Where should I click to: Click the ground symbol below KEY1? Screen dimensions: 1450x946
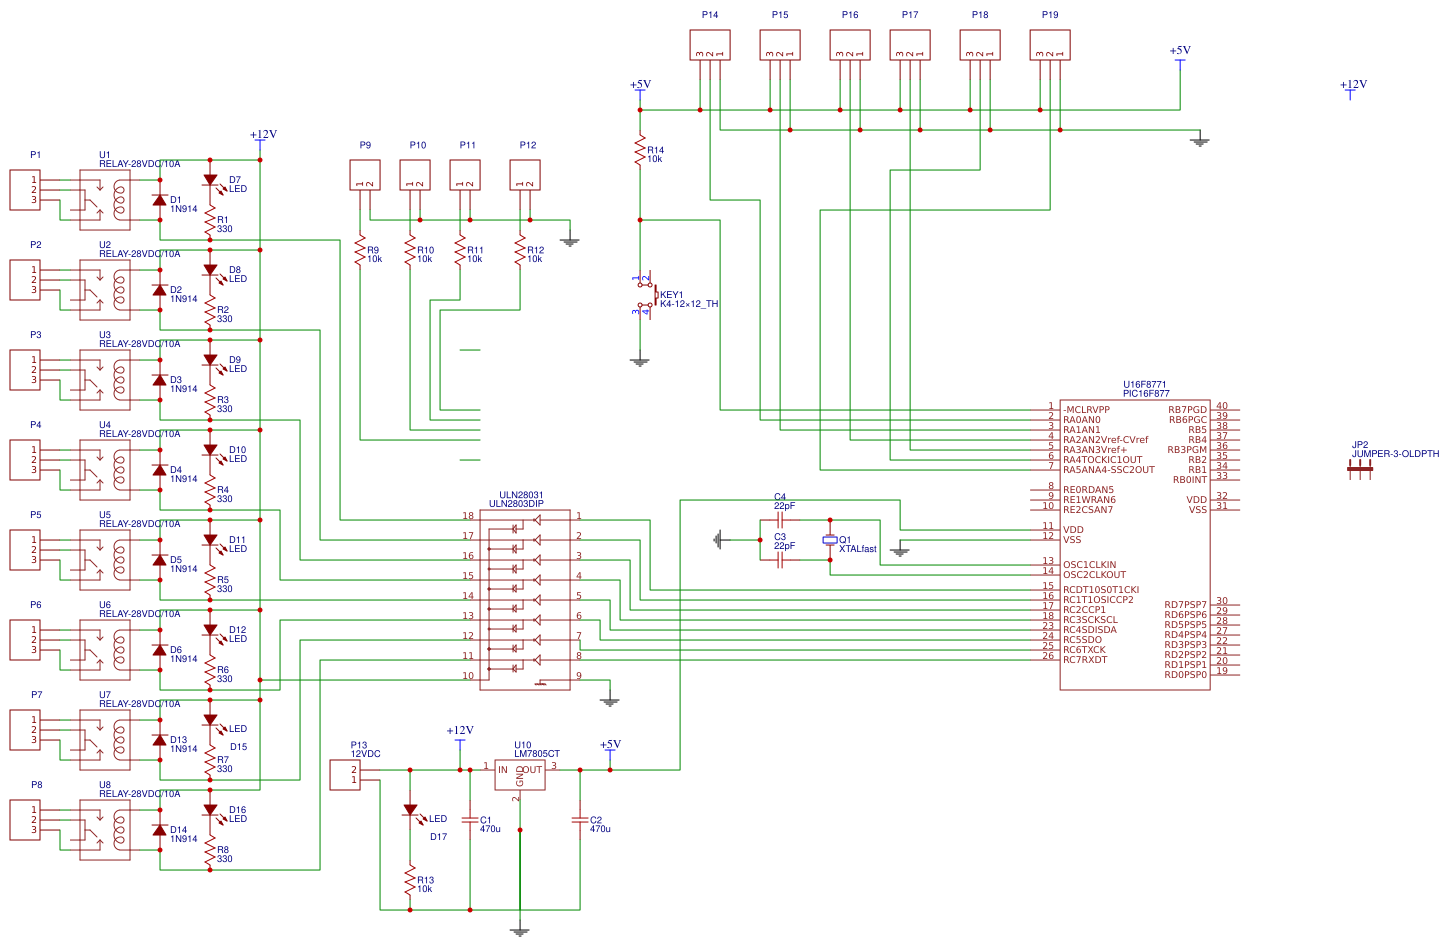[640, 362]
